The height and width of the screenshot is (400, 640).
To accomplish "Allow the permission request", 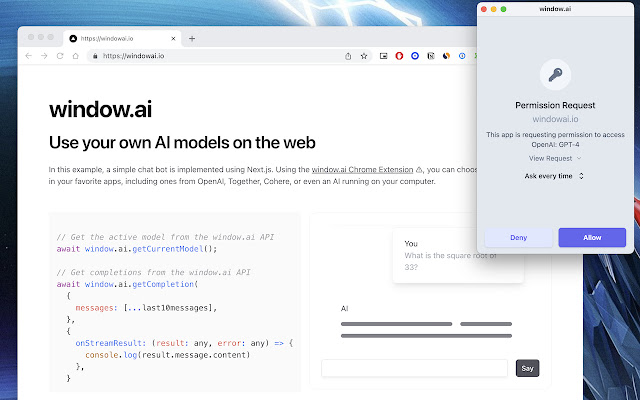I will click(592, 238).
